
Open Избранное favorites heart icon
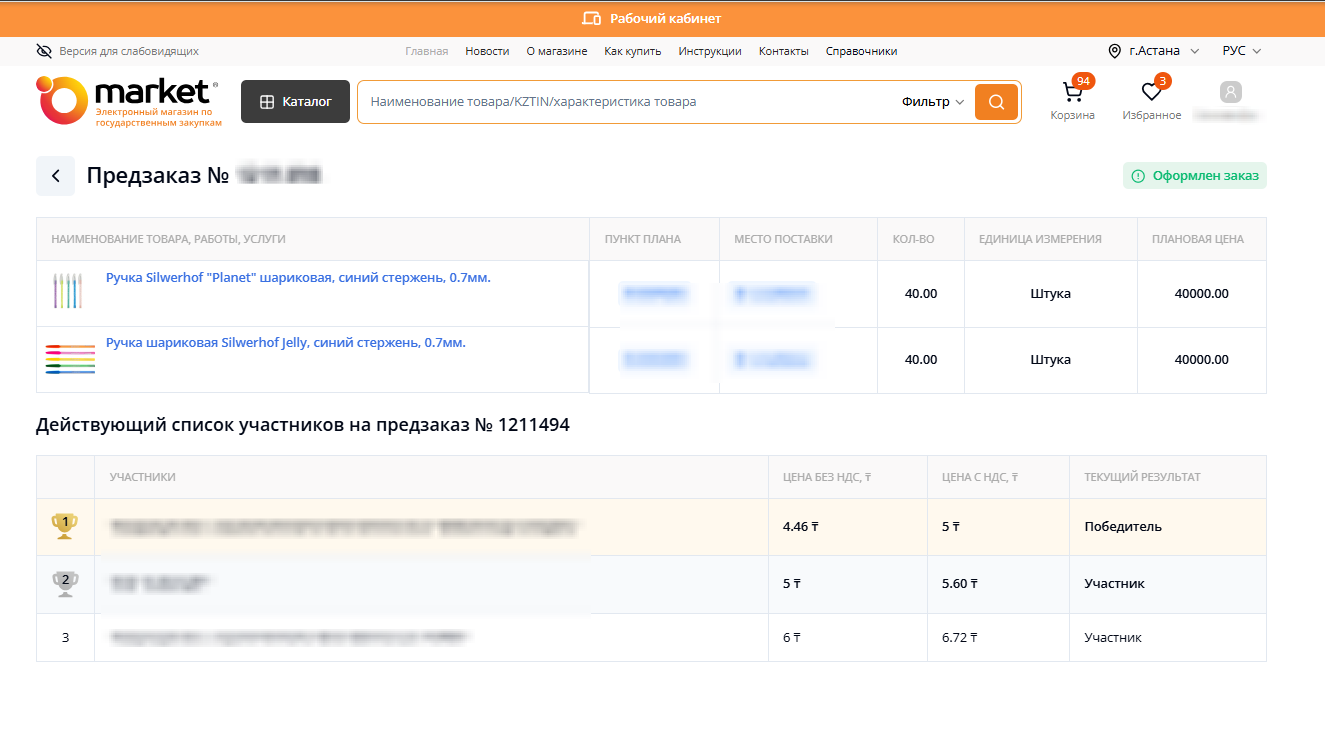(x=1152, y=94)
